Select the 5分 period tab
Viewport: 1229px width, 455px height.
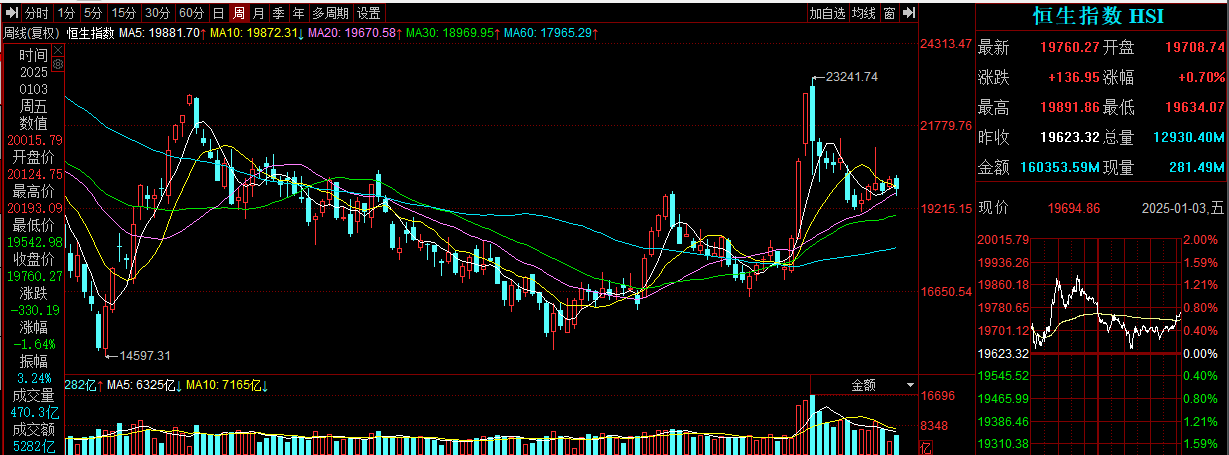click(93, 13)
